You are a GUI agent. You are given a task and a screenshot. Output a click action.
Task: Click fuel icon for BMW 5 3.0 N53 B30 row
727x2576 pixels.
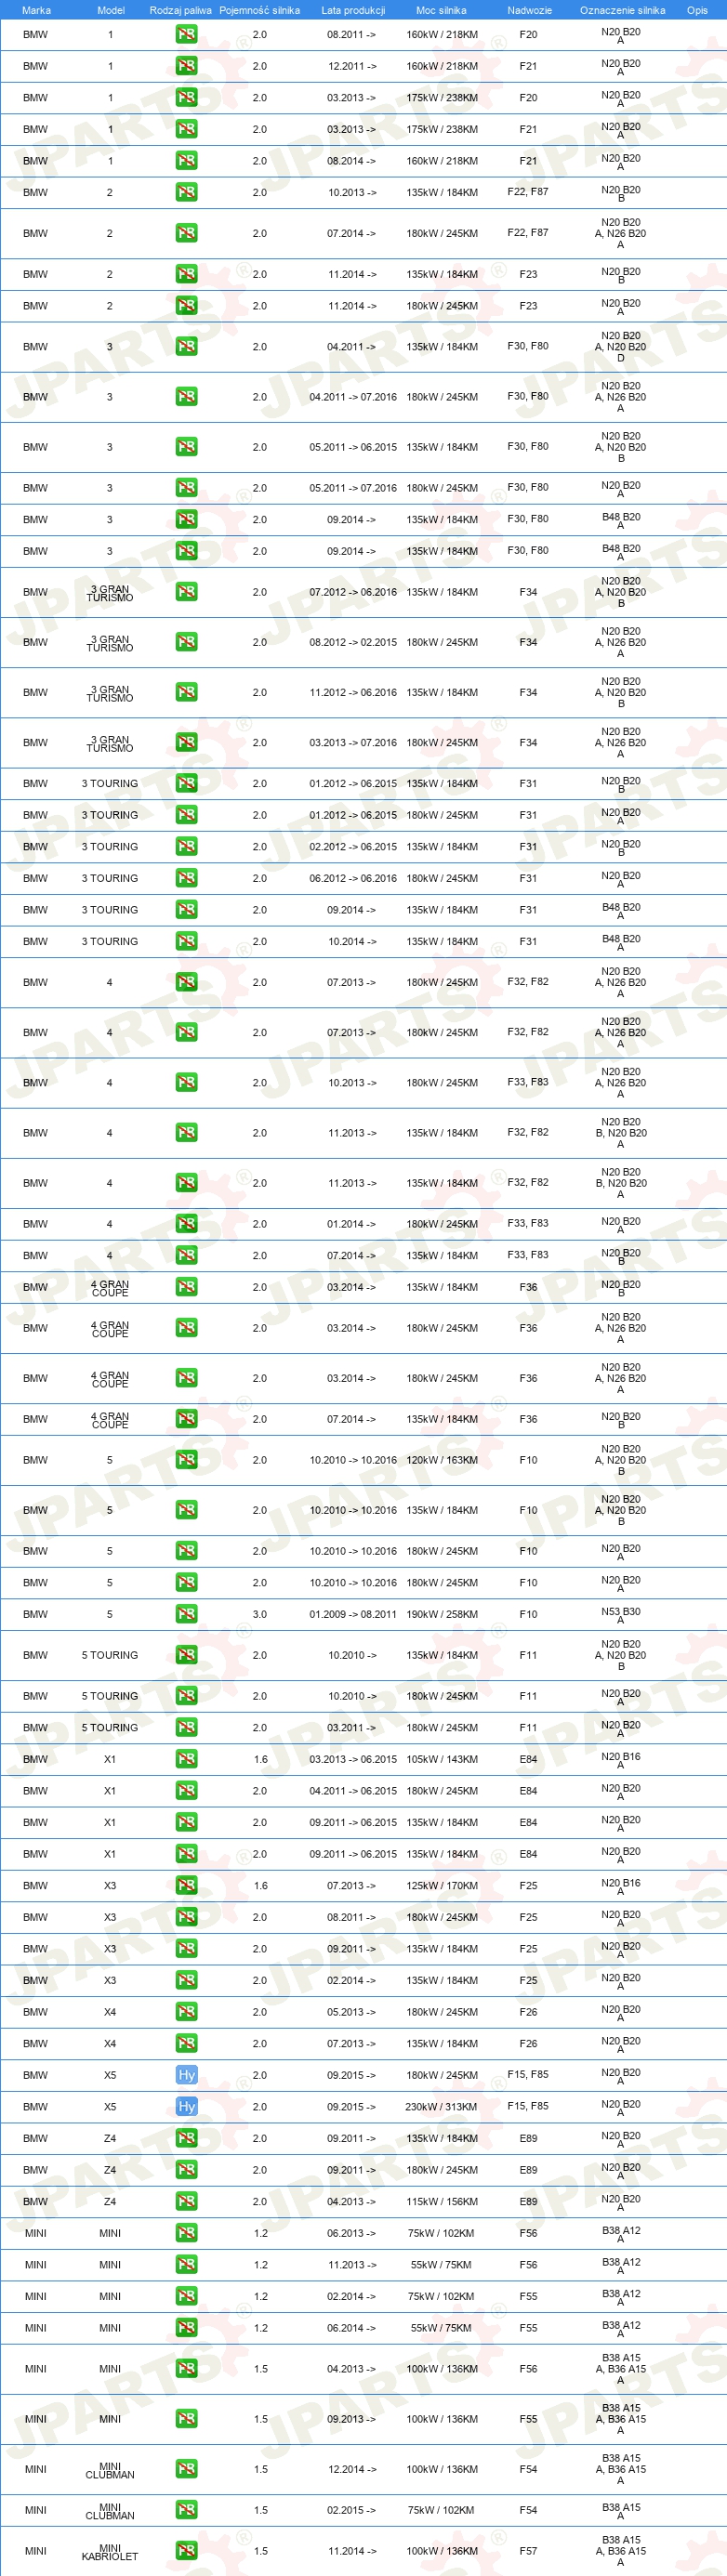pyautogui.click(x=186, y=1614)
